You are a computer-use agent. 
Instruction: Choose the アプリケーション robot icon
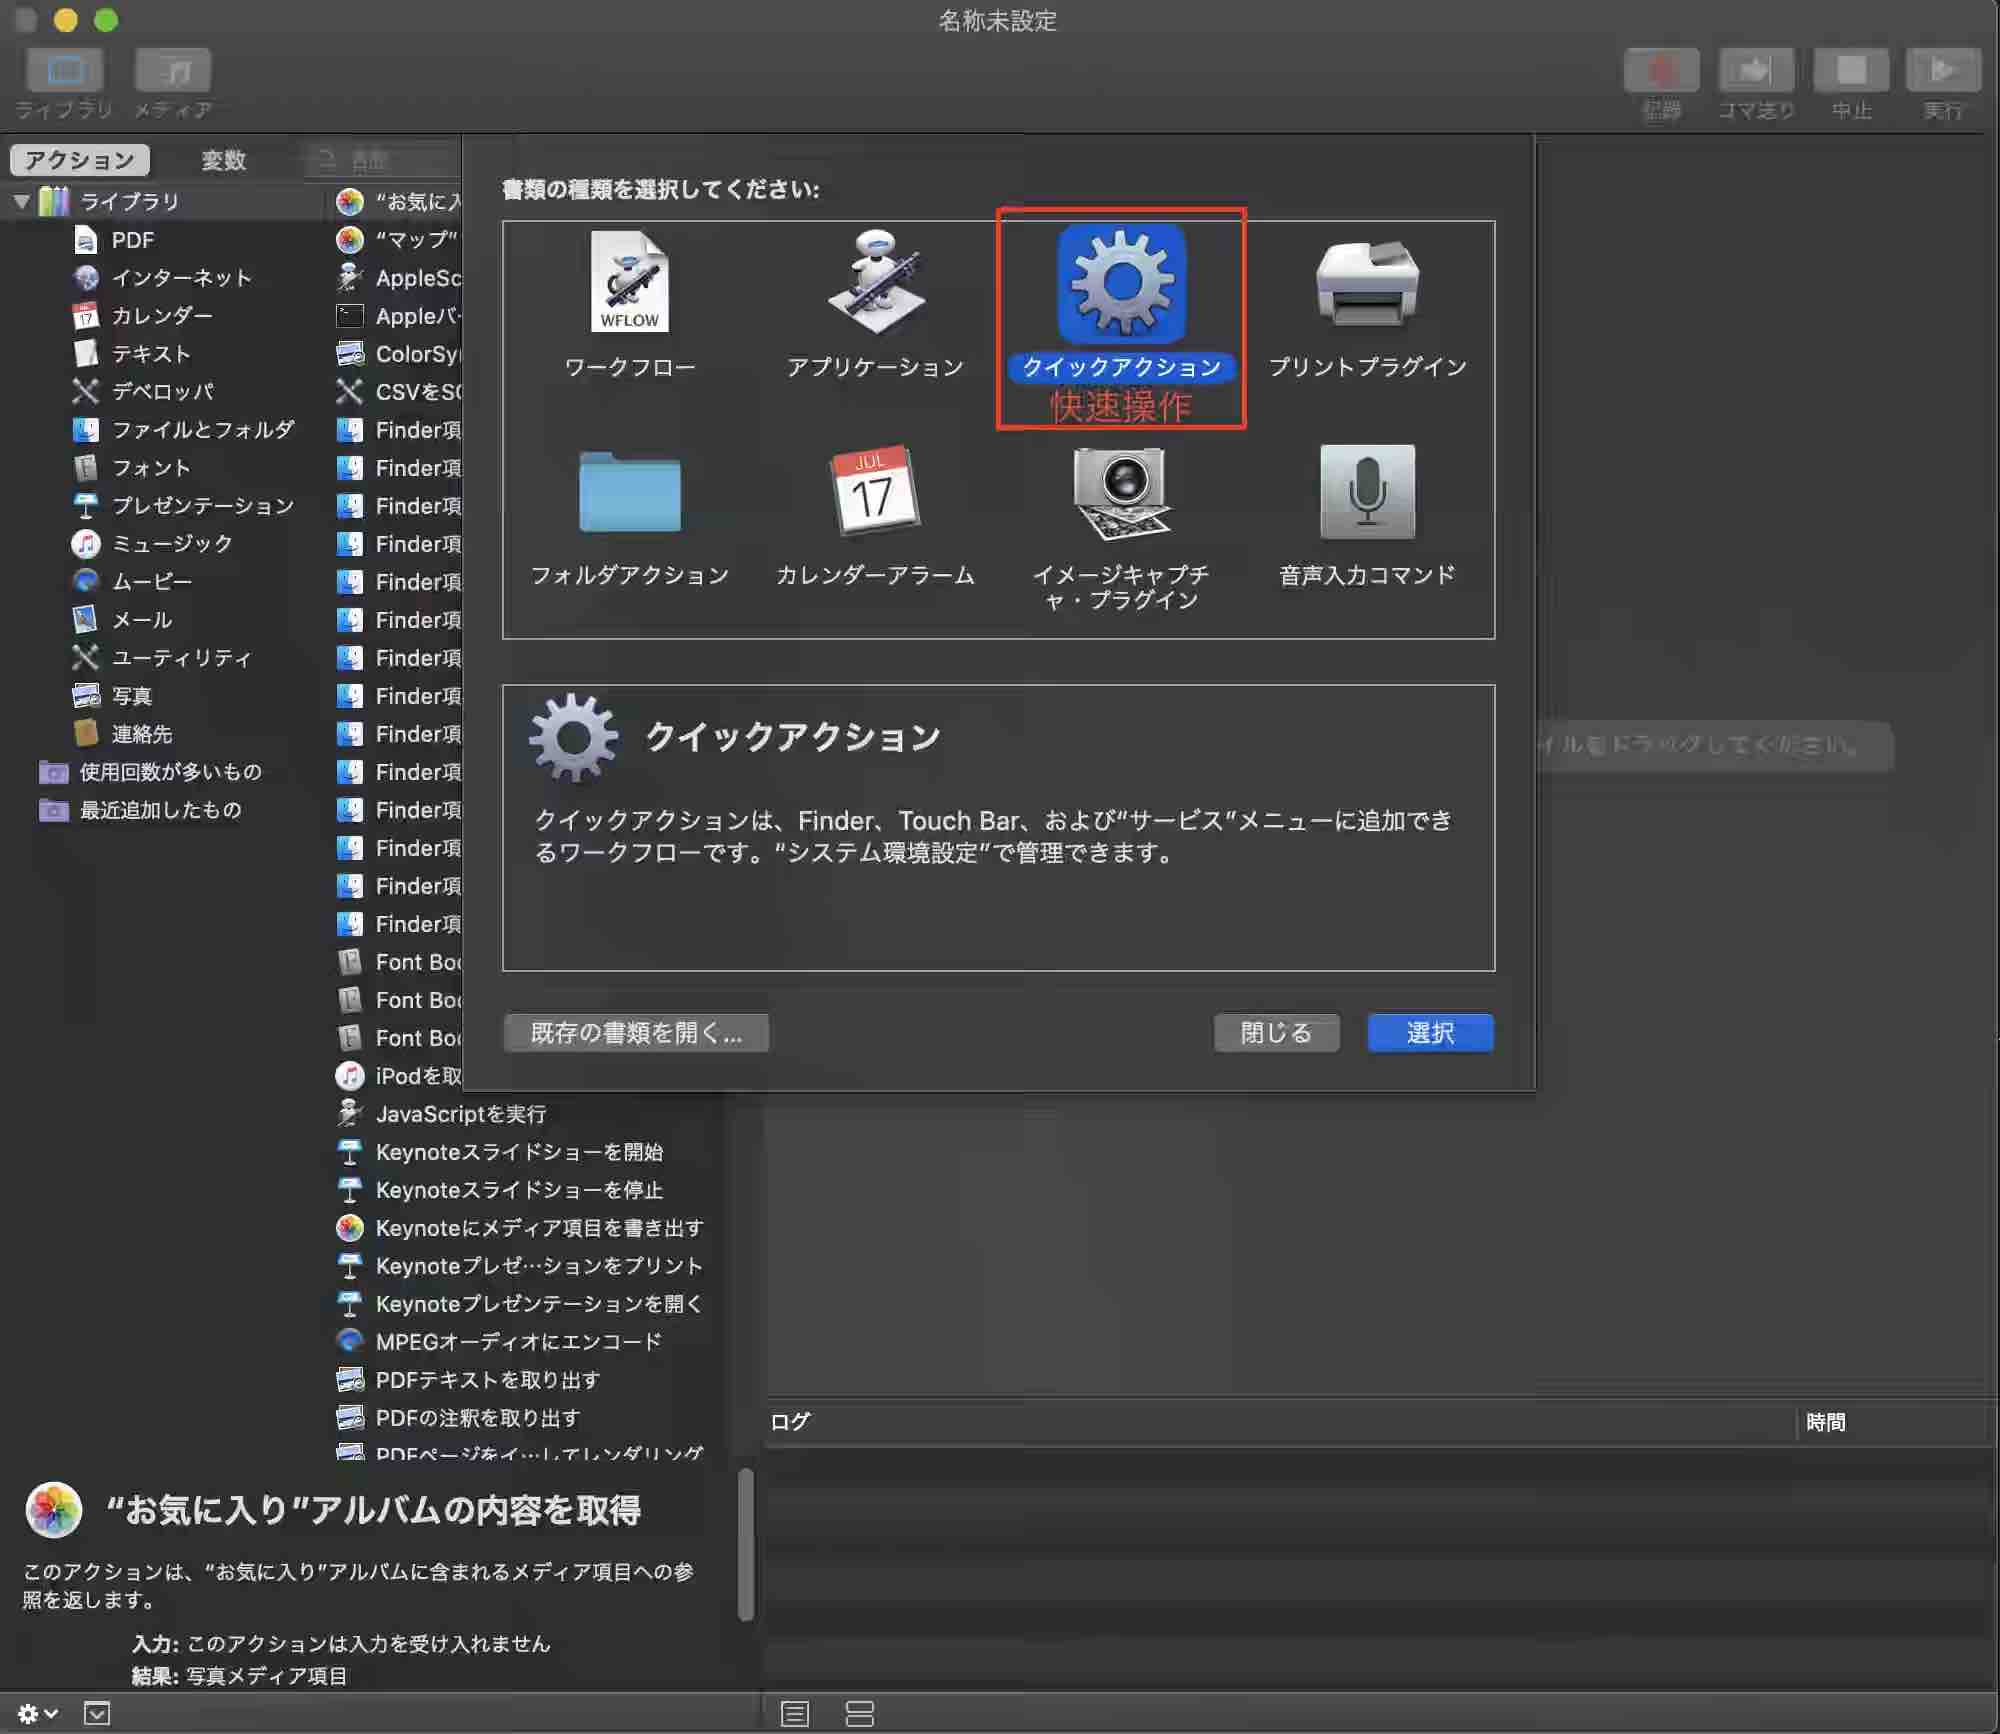click(x=875, y=284)
